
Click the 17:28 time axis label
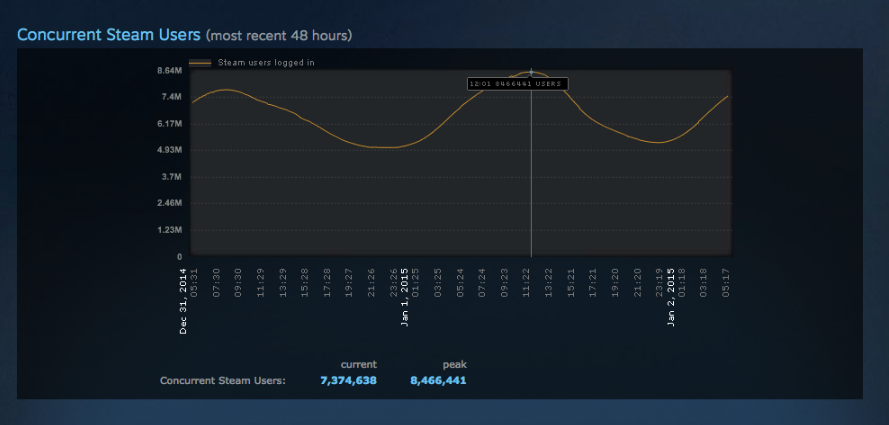[x=327, y=282]
